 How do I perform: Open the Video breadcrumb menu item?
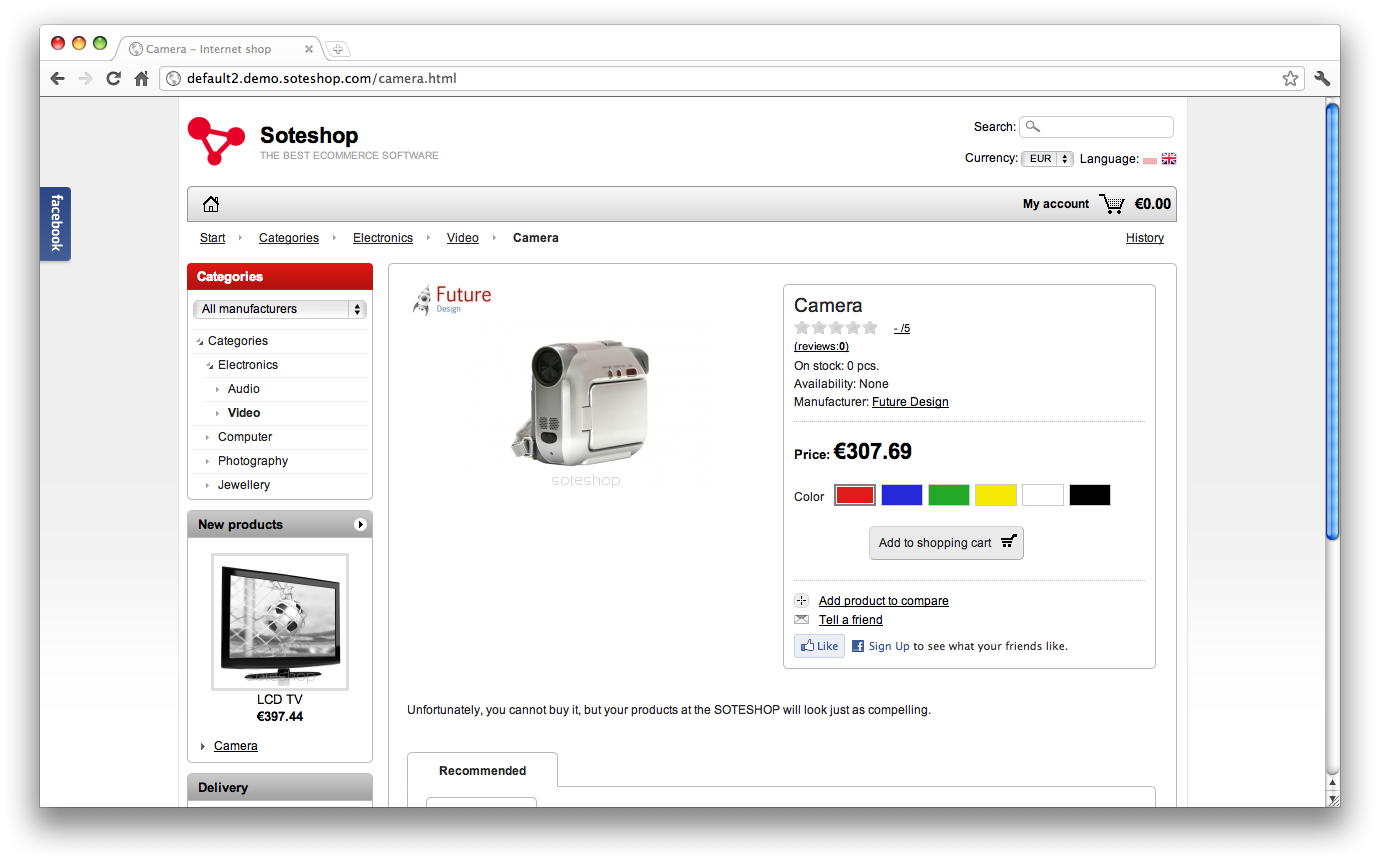pos(462,237)
